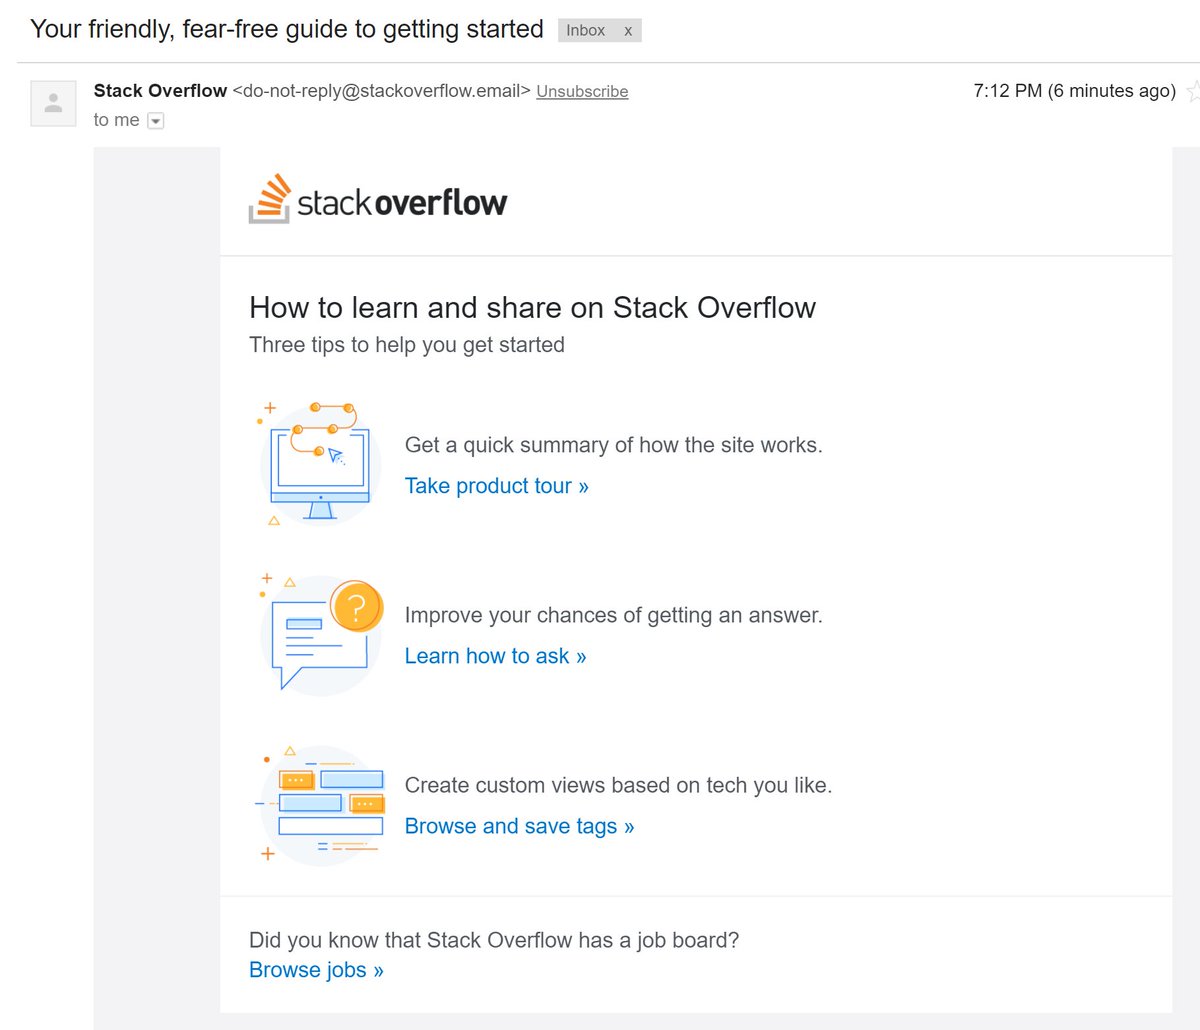The width and height of the screenshot is (1200, 1030).
Task: Click the question mark speech bubble illustration
Action: 320,633
